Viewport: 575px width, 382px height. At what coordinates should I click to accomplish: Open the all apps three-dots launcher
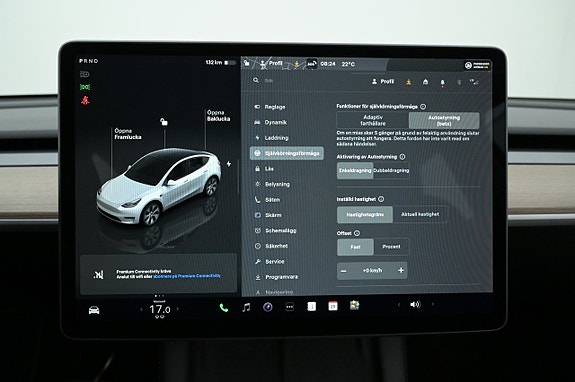coord(289,307)
